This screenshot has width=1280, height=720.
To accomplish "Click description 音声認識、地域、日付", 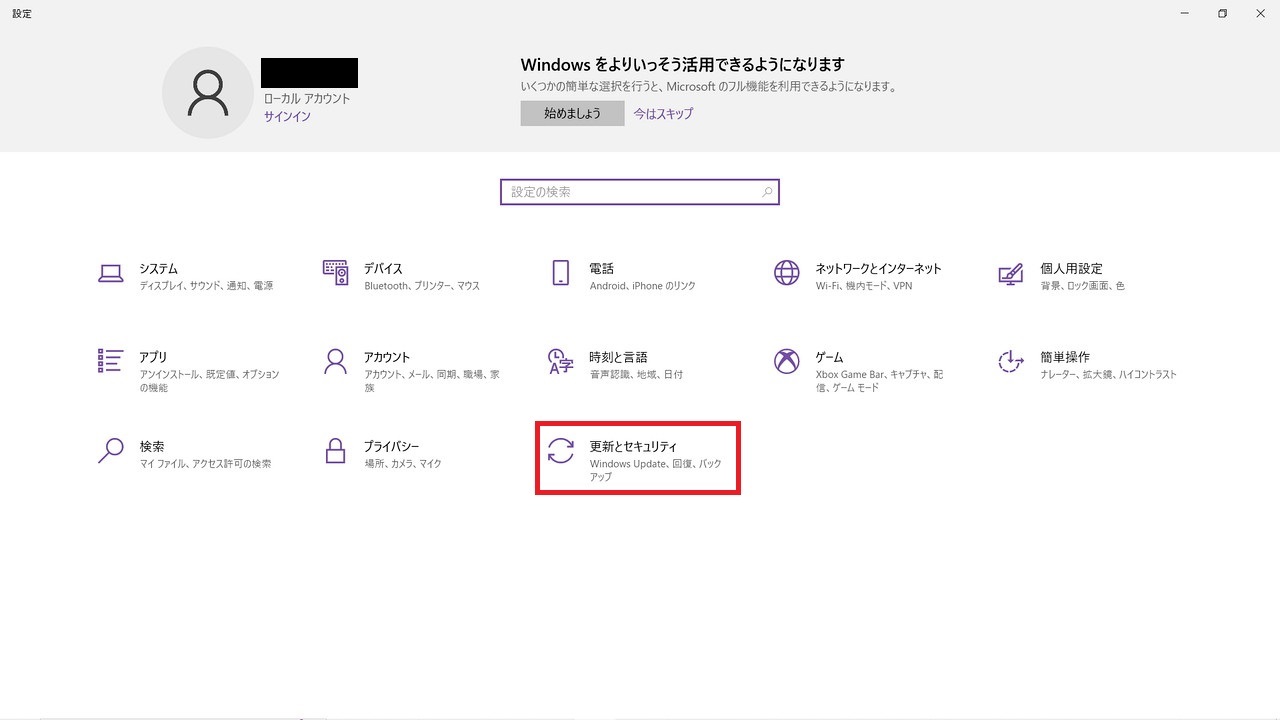I will [x=636, y=375].
